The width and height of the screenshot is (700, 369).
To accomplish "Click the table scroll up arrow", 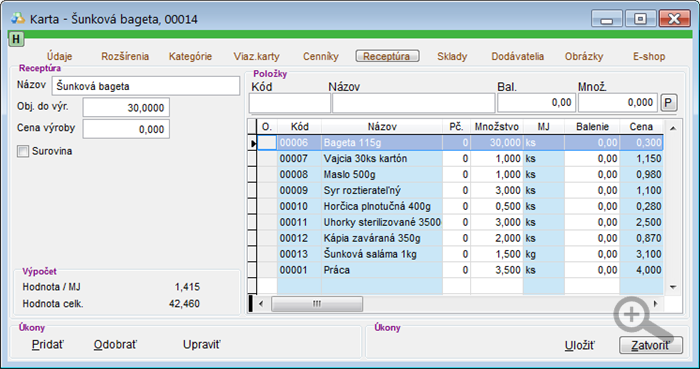I will 673,129.
